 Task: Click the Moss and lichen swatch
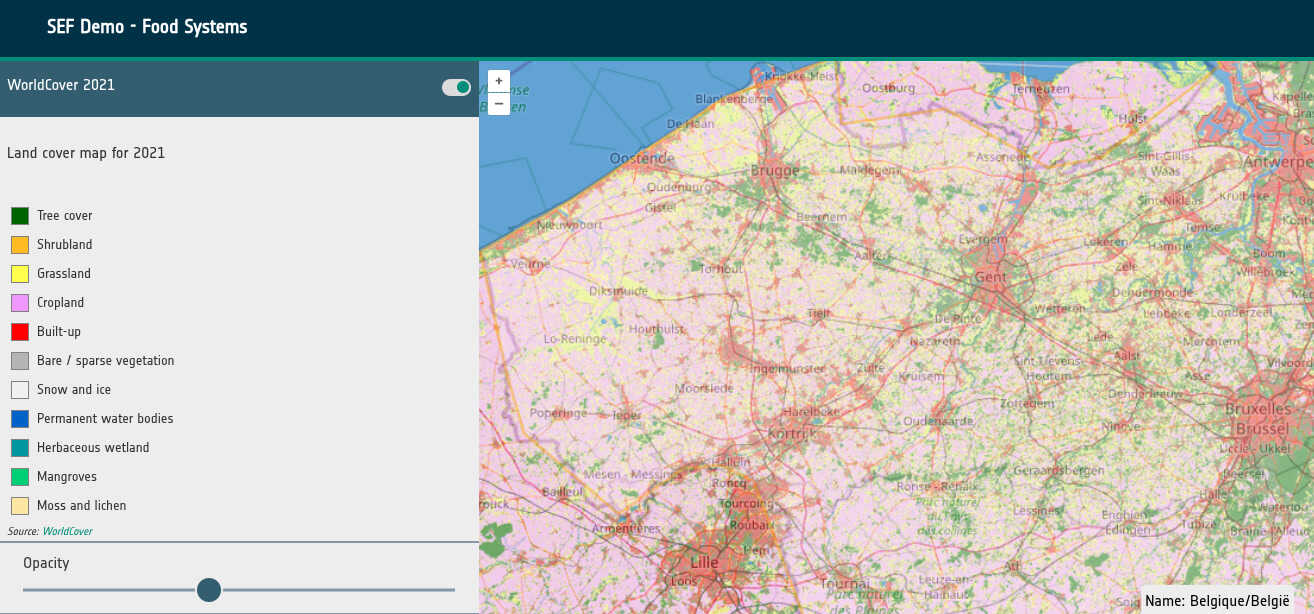(x=20, y=506)
